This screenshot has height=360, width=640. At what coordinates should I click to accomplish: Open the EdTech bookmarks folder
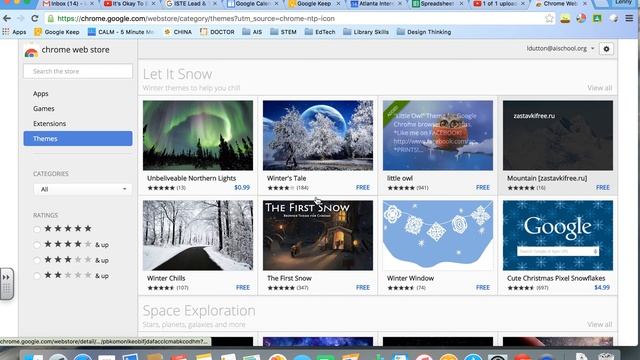320,32
